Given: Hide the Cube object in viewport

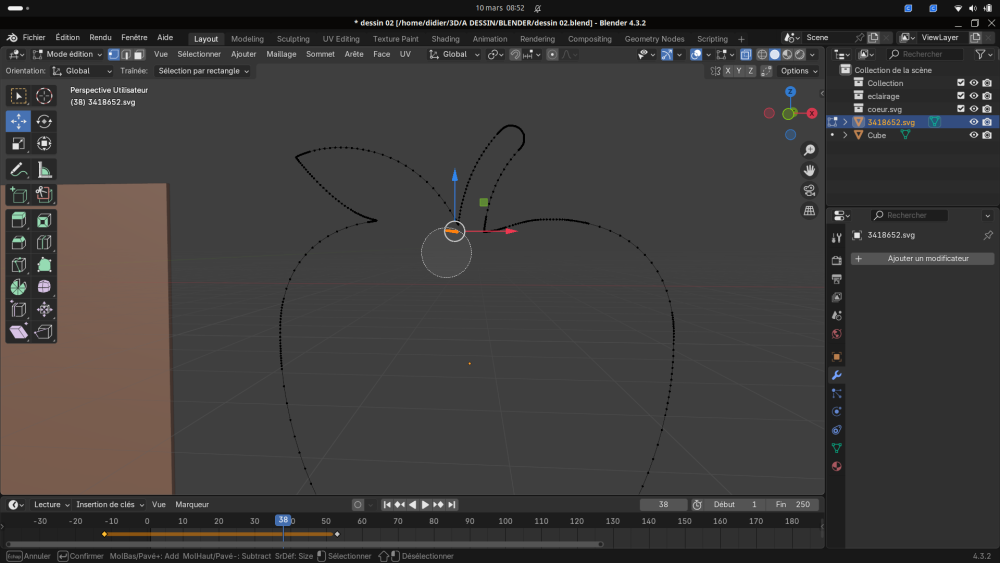Looking at the screenshot, I should tap(973, 135).
